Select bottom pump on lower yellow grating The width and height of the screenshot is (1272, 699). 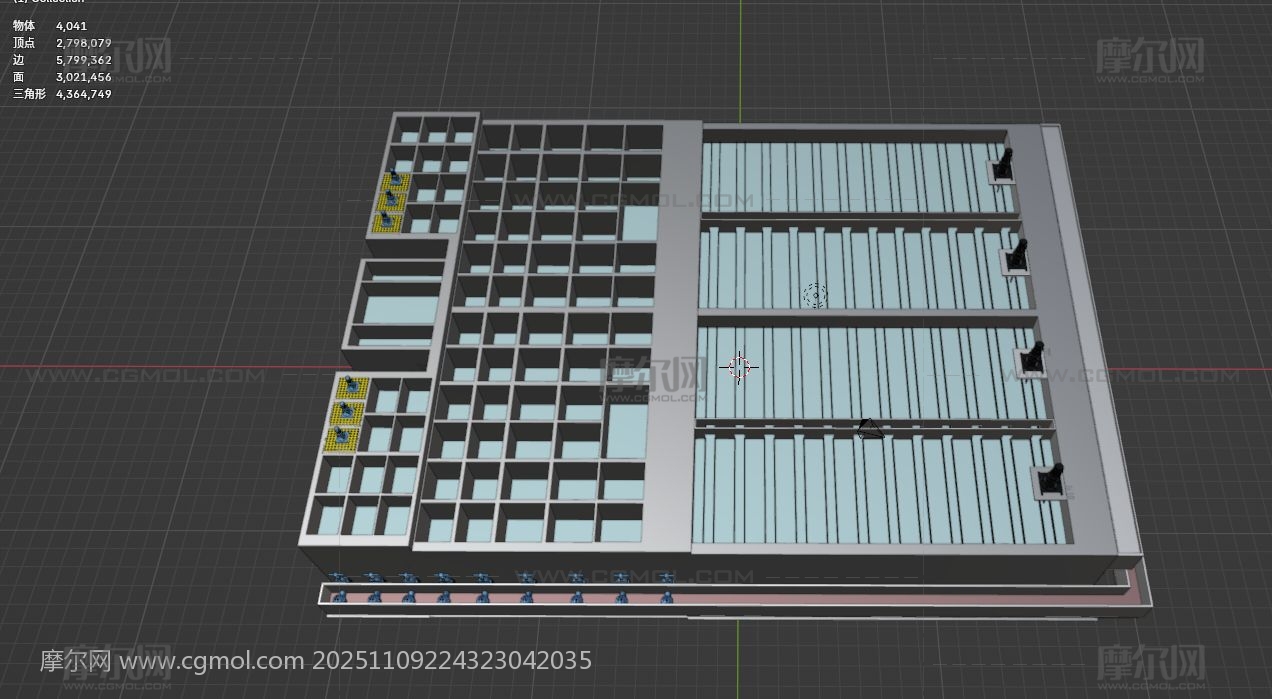pyautogui.click(x=347, y=435)
